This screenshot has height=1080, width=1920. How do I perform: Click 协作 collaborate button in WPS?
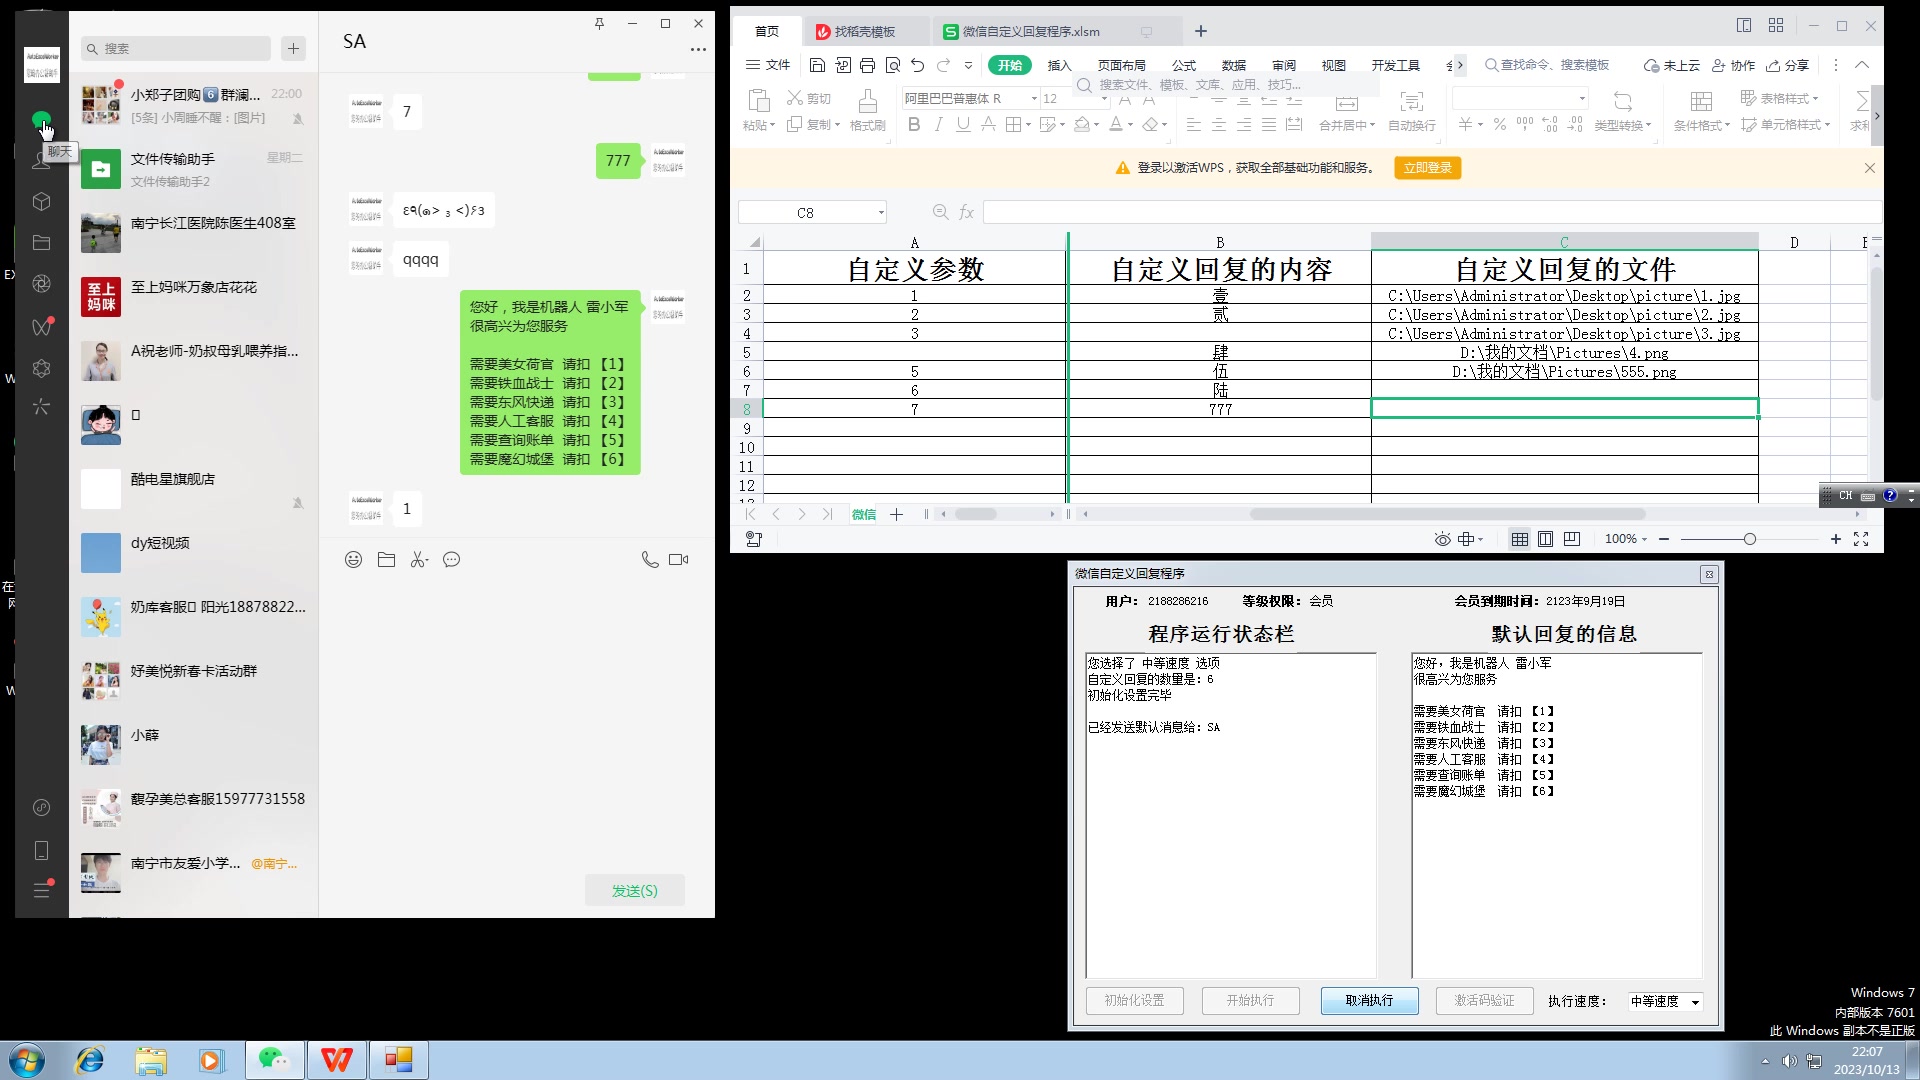coord(1734,65)
